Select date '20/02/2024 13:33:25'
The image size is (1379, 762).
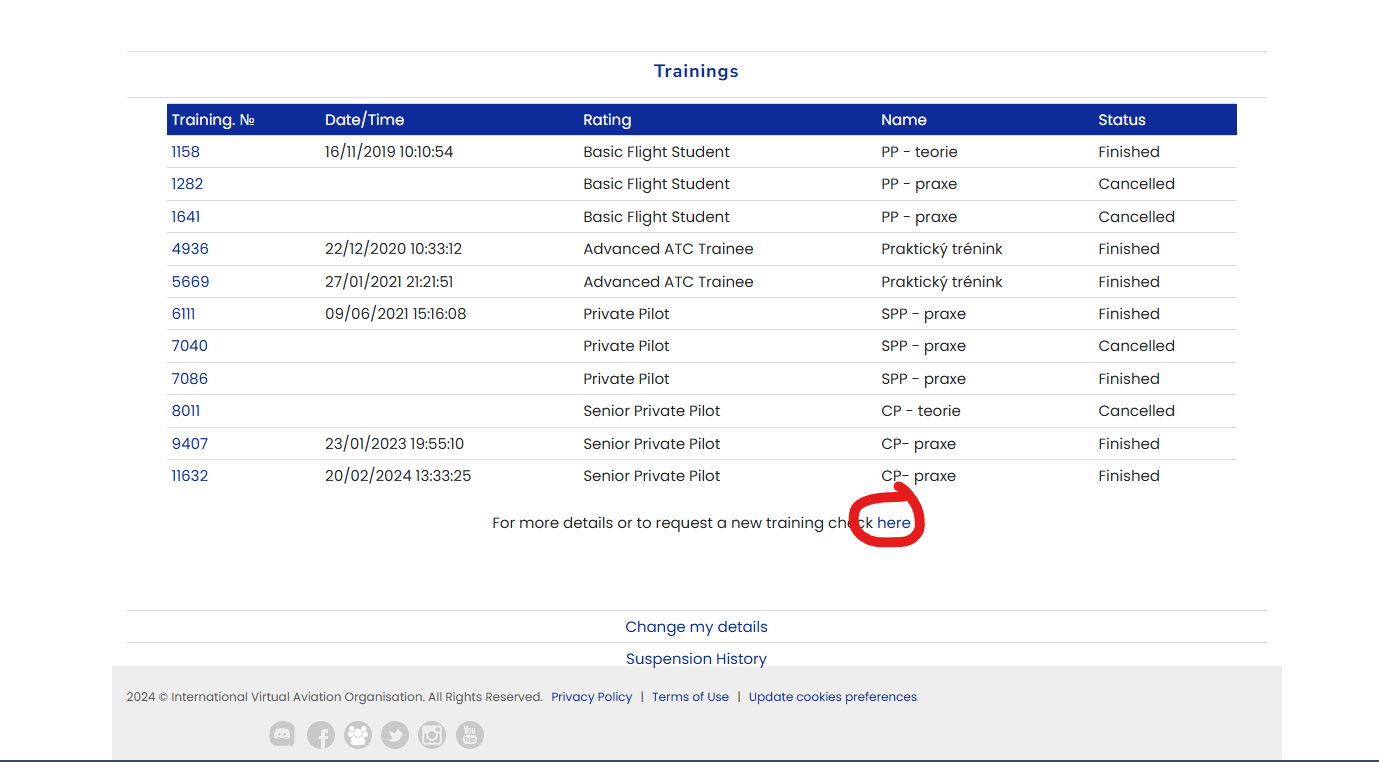pyautogui.click(x=398, y=476)
